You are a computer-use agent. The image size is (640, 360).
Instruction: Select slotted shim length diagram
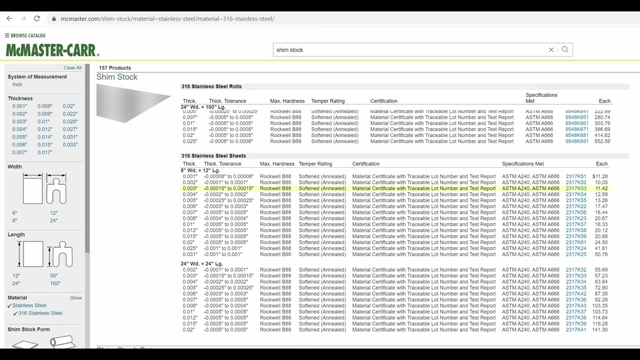pyautogui.click(x=60, y=254)
